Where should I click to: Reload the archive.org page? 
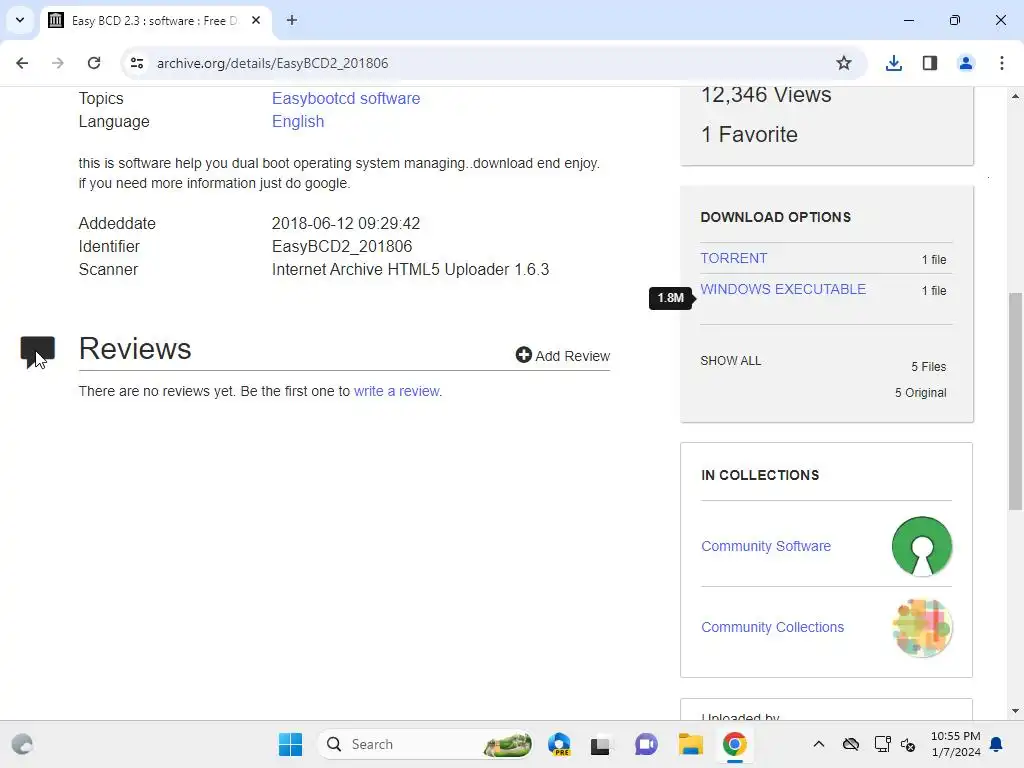[x=94, y=63]
